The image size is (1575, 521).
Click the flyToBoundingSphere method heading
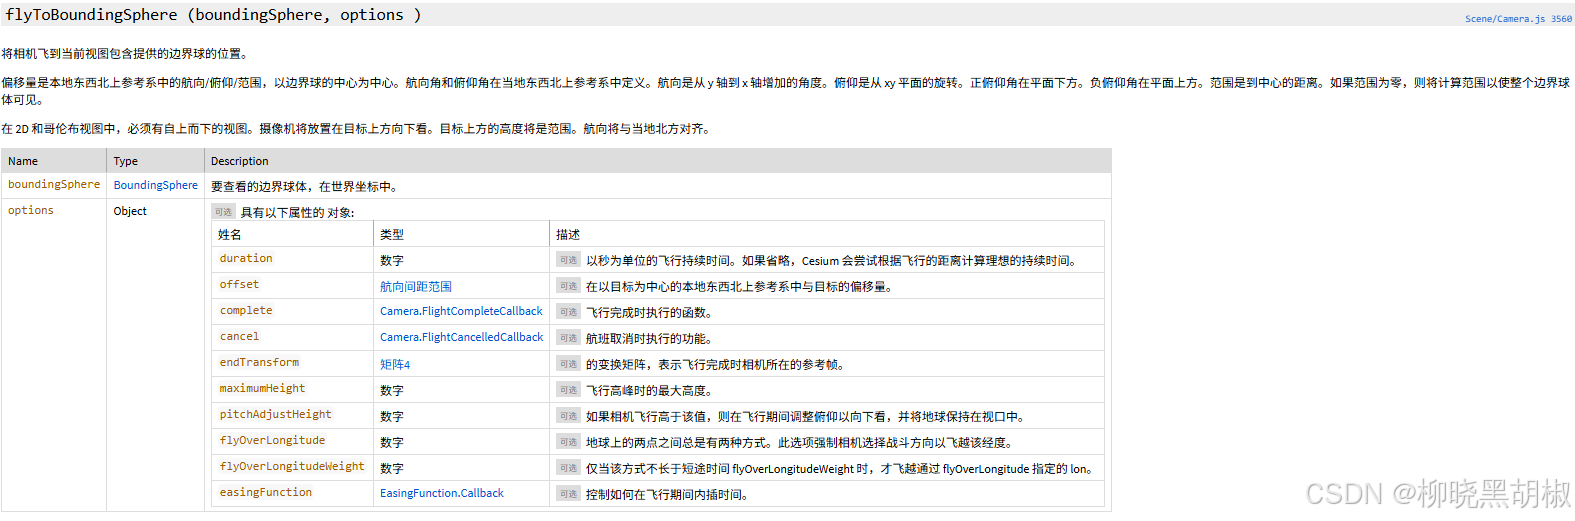[x=213, y=15]
